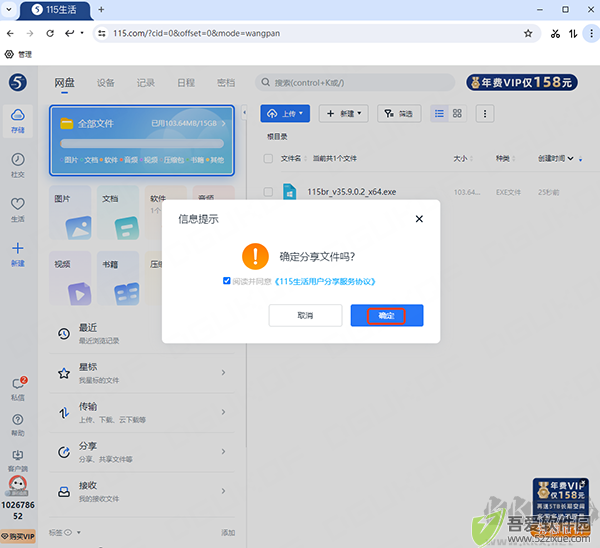Screen dimensions: 600x548
Task: Open the 星标 starred files entry
Action: (x=142, y=373)
